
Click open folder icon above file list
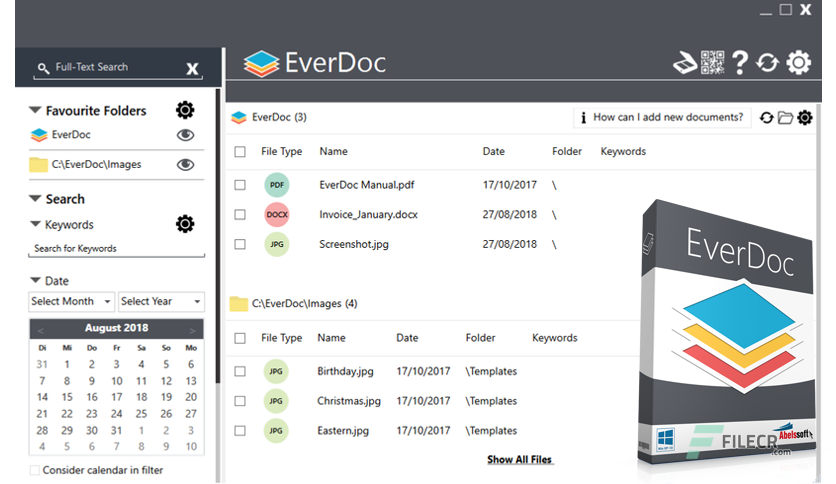(786, 118)
